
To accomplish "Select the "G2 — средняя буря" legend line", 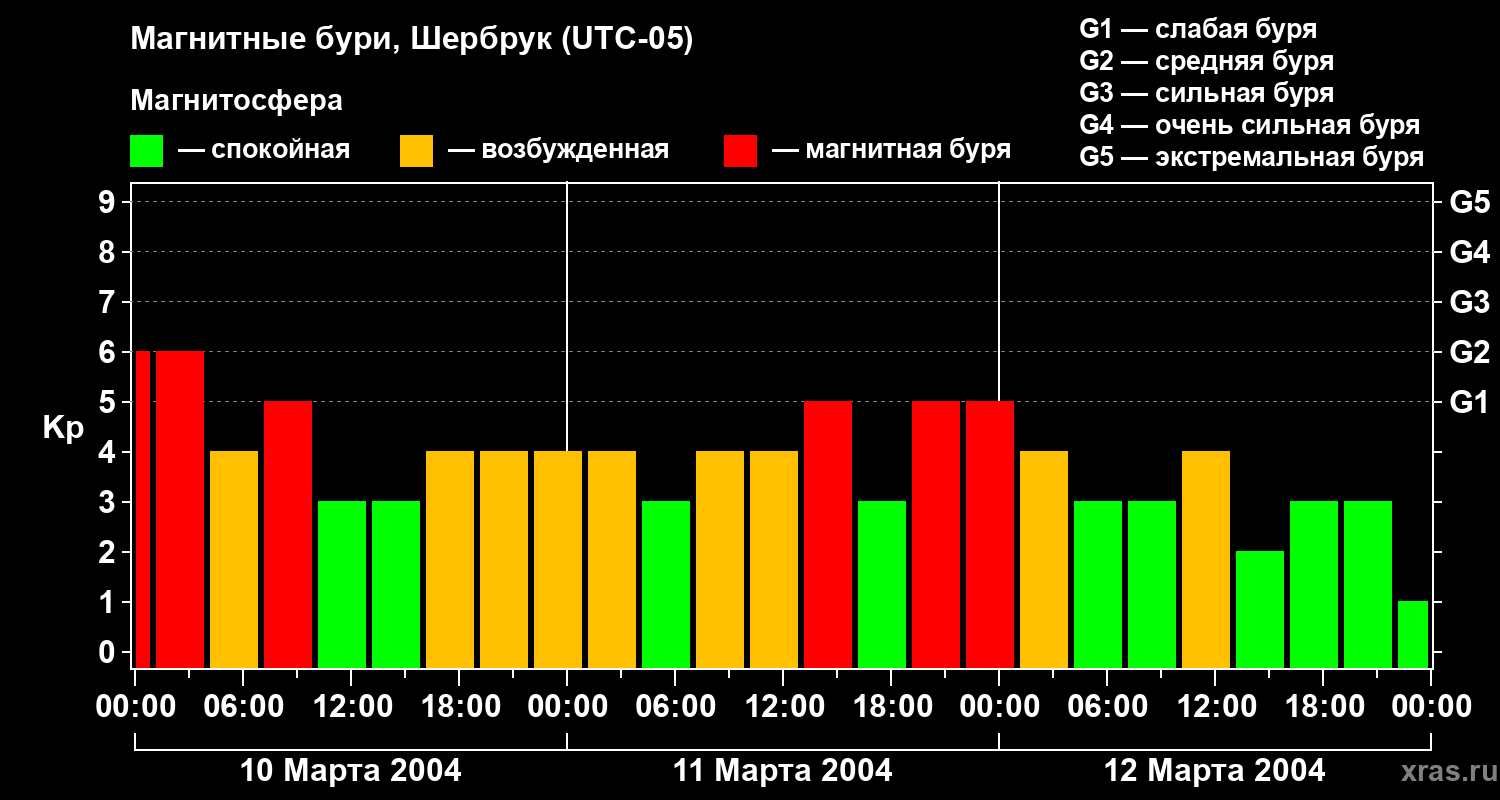I will coord(1207,61).
